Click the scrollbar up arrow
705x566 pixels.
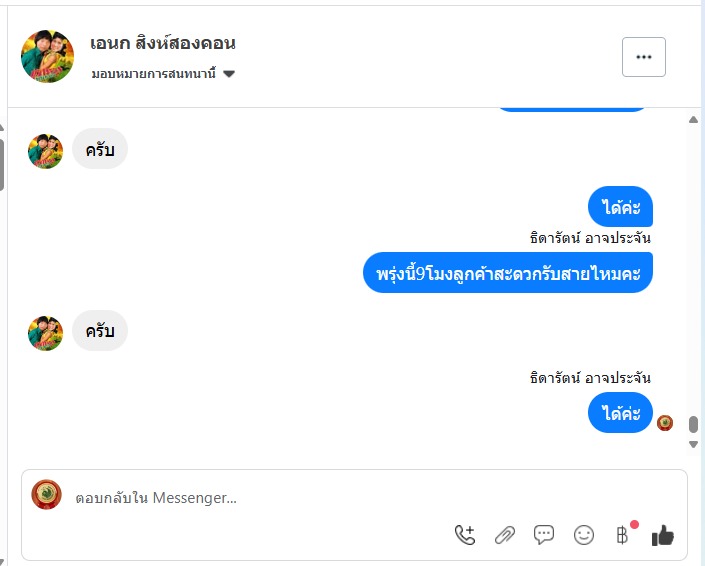click(x=694, y=120)
